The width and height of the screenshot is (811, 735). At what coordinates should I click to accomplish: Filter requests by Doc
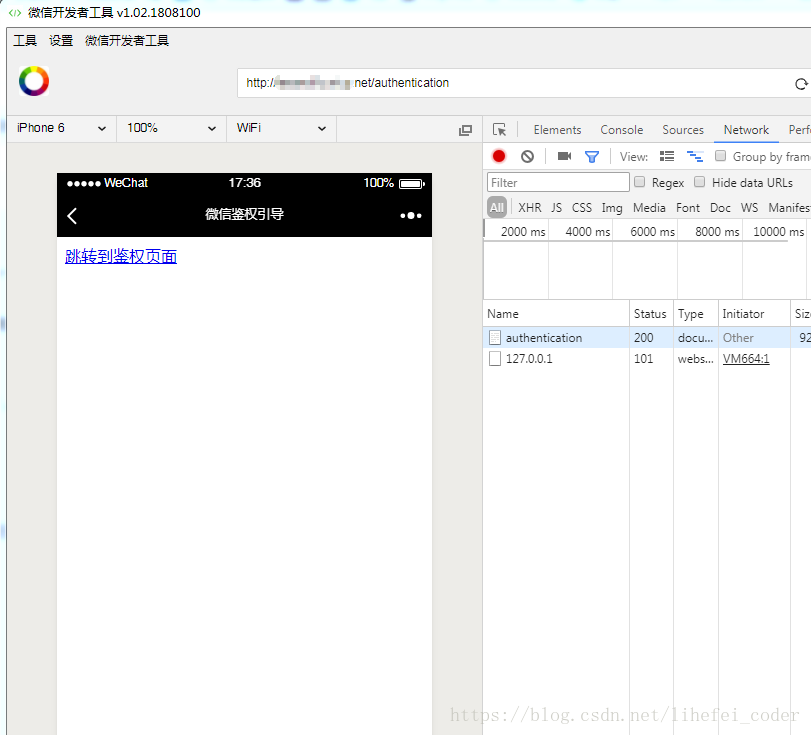click(720, 208)
